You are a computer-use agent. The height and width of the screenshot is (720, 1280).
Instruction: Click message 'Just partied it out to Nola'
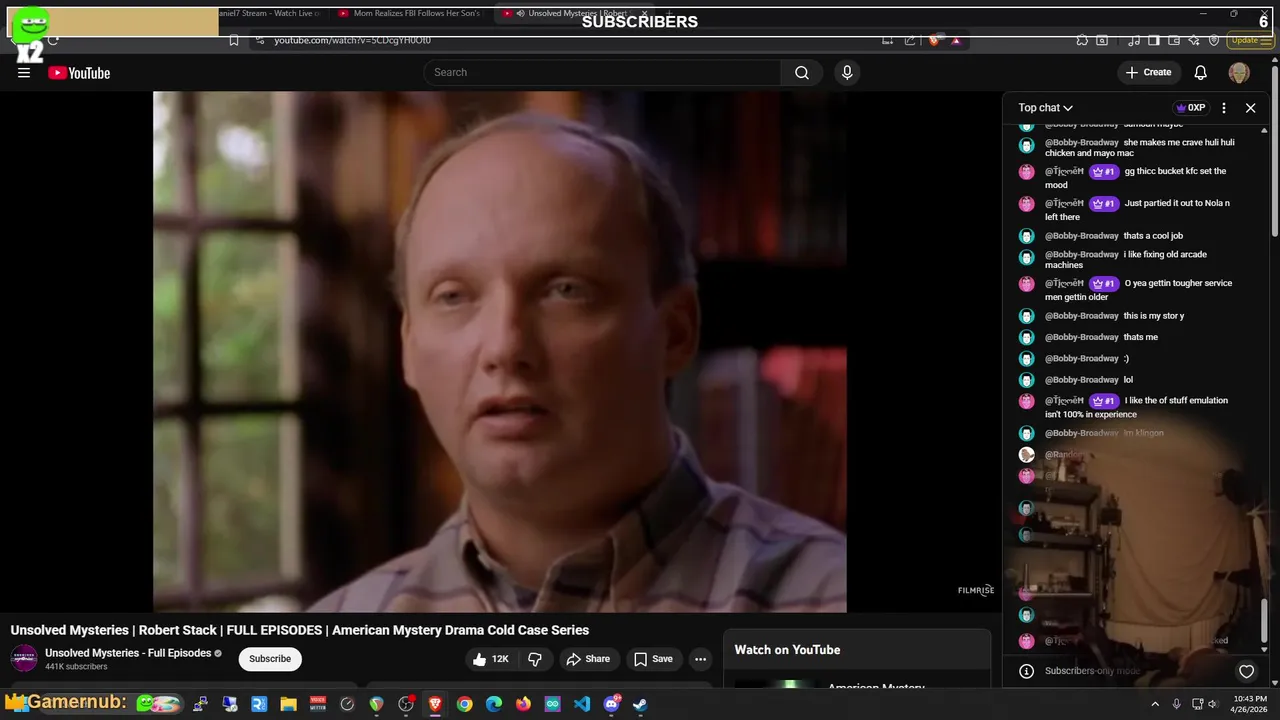(1137, 210)
